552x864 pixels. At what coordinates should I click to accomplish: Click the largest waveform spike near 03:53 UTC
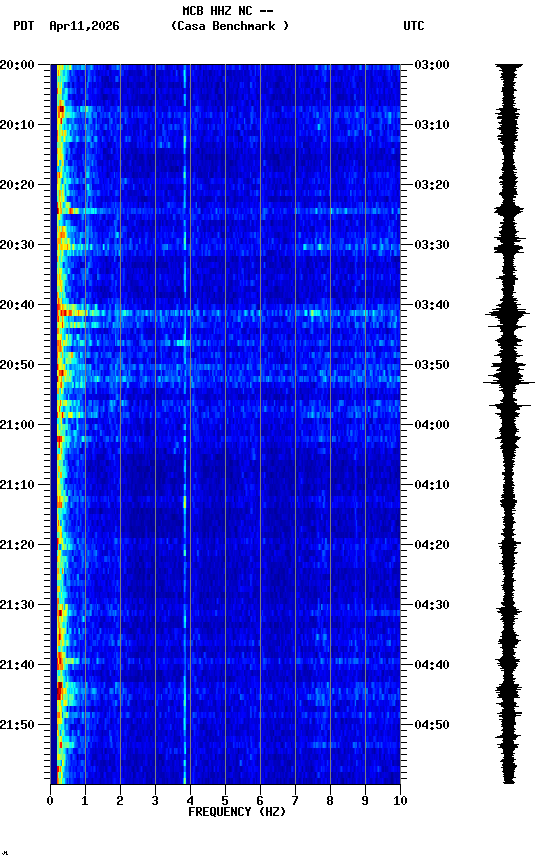click(509, 382)
